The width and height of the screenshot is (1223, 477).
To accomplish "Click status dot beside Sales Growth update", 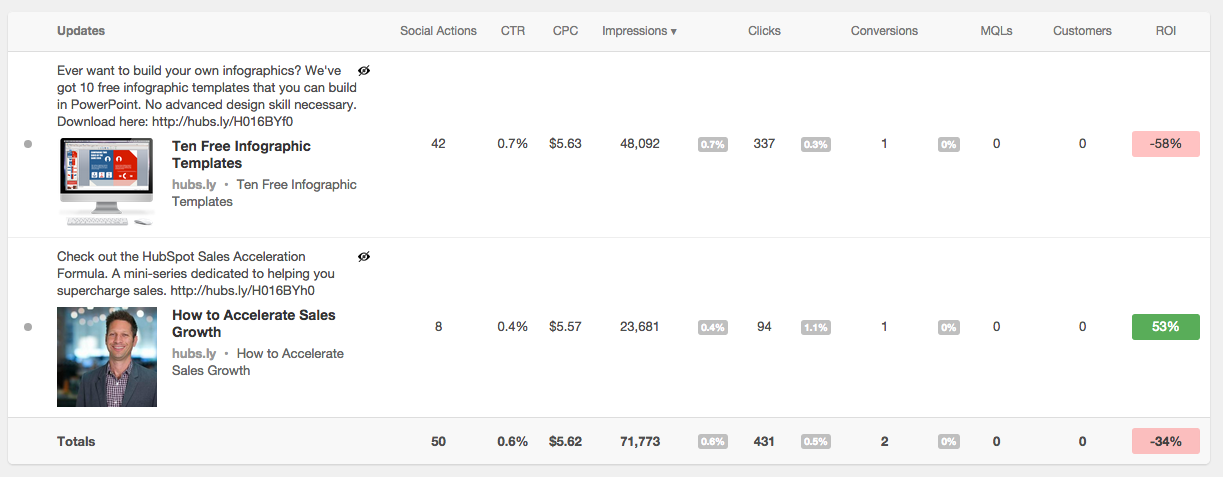I will tap(28, 327).
